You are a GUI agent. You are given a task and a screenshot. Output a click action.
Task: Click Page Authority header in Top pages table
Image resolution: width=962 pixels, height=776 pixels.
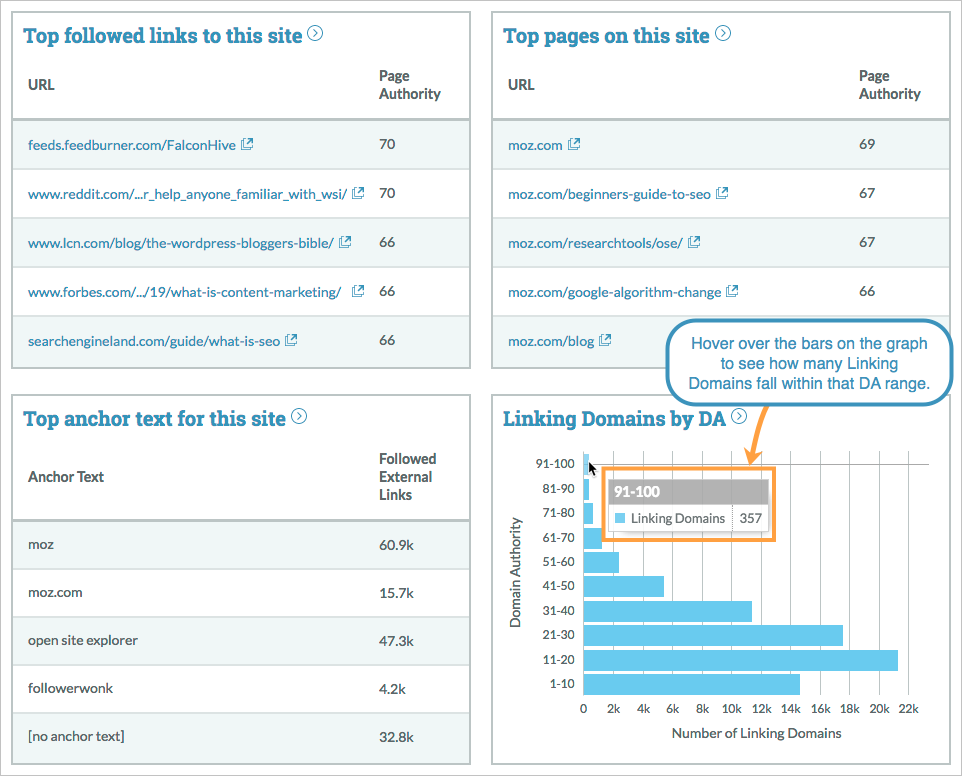point(890,85)
